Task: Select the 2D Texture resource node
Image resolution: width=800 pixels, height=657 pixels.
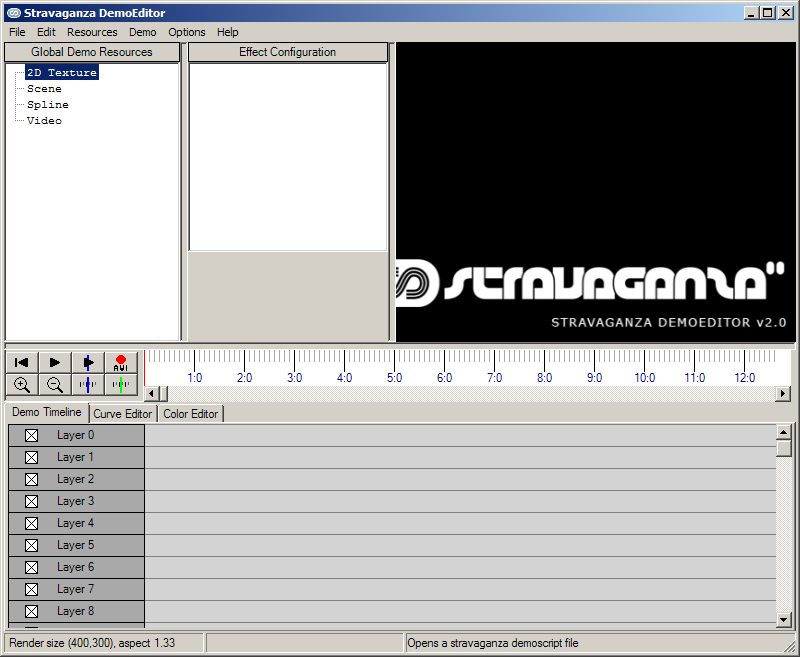Action: (x=62, y=72)
